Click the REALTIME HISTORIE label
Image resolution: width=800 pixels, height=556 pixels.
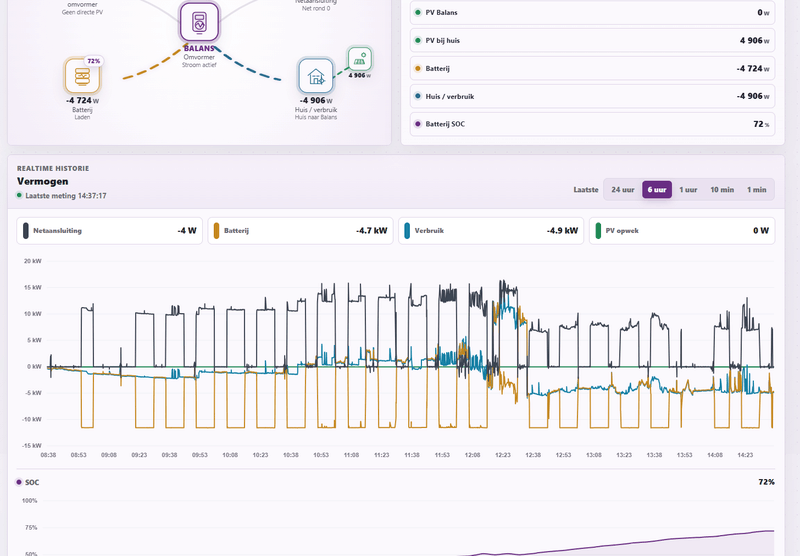click(53, 168)
